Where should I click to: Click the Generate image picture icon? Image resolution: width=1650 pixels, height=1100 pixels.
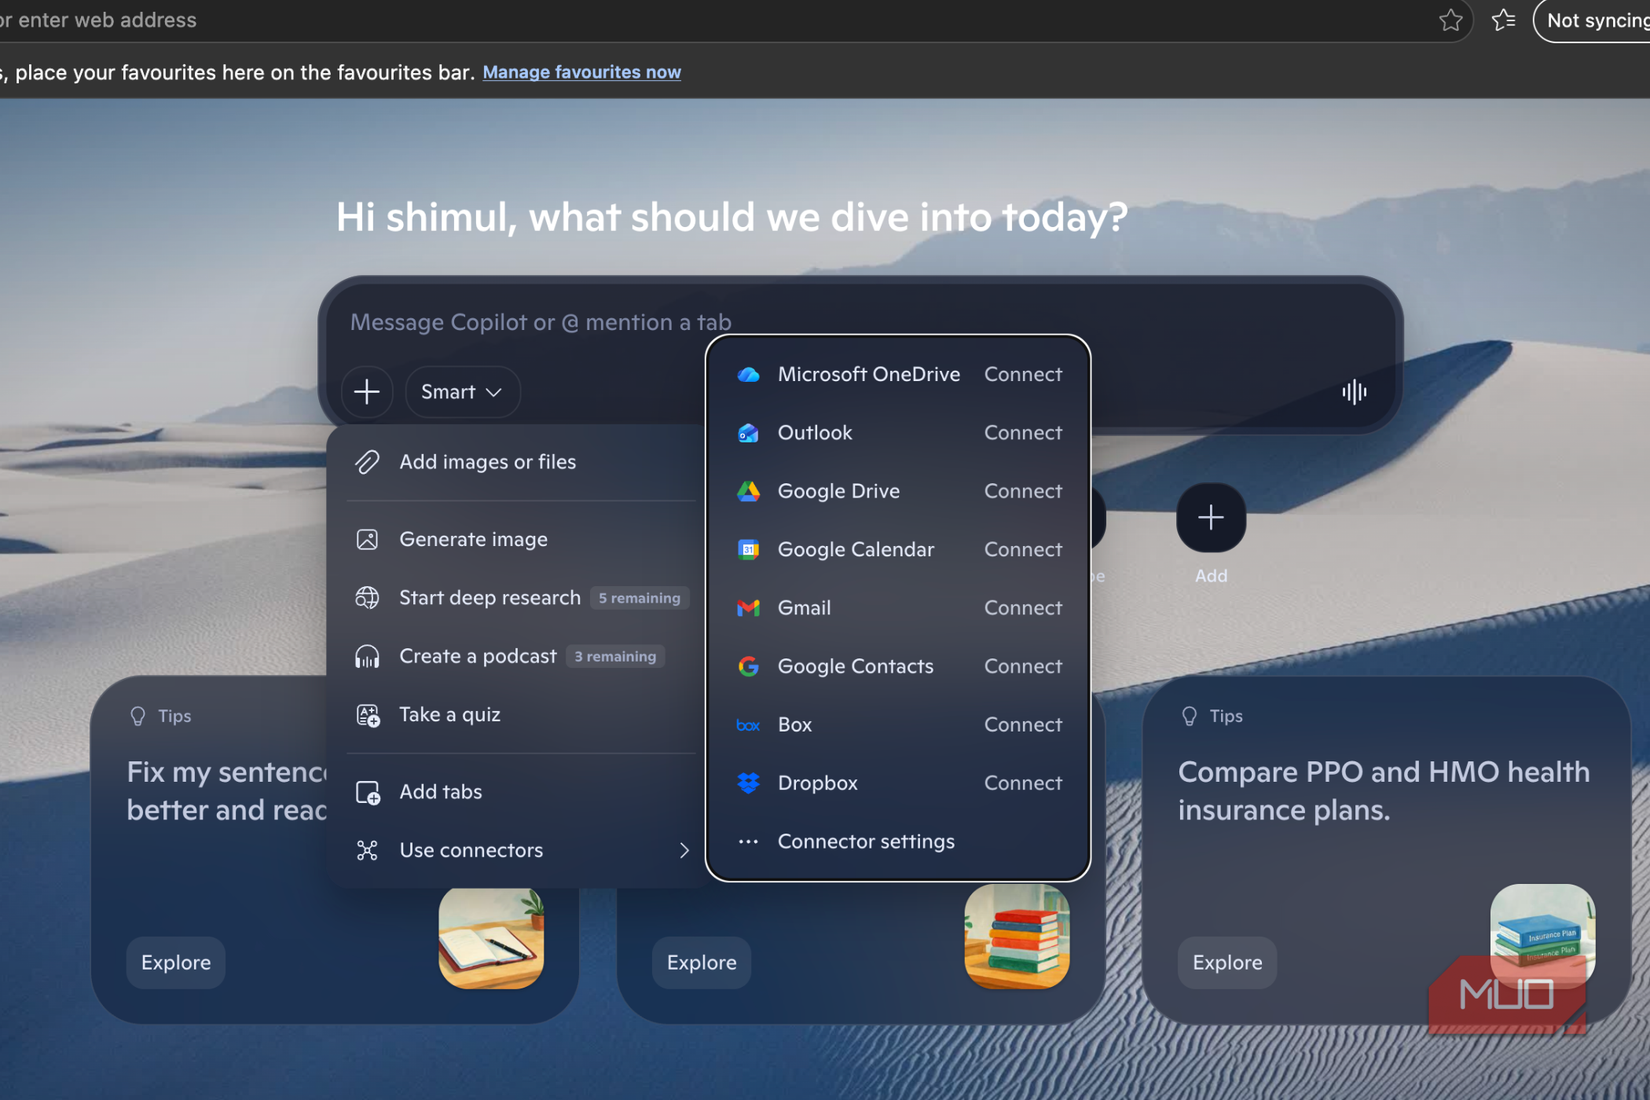point(367,539)
